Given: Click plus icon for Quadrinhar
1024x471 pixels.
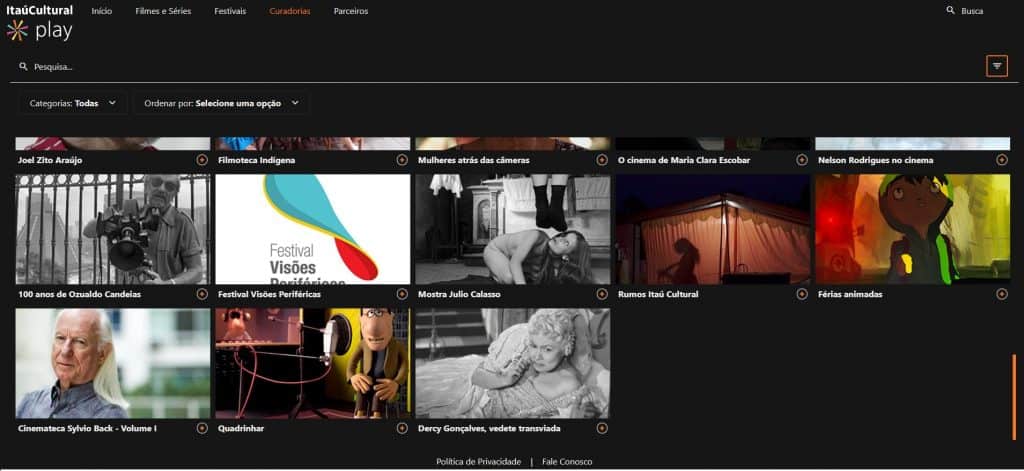Looking at the screenshot, I should pos(402,429).
